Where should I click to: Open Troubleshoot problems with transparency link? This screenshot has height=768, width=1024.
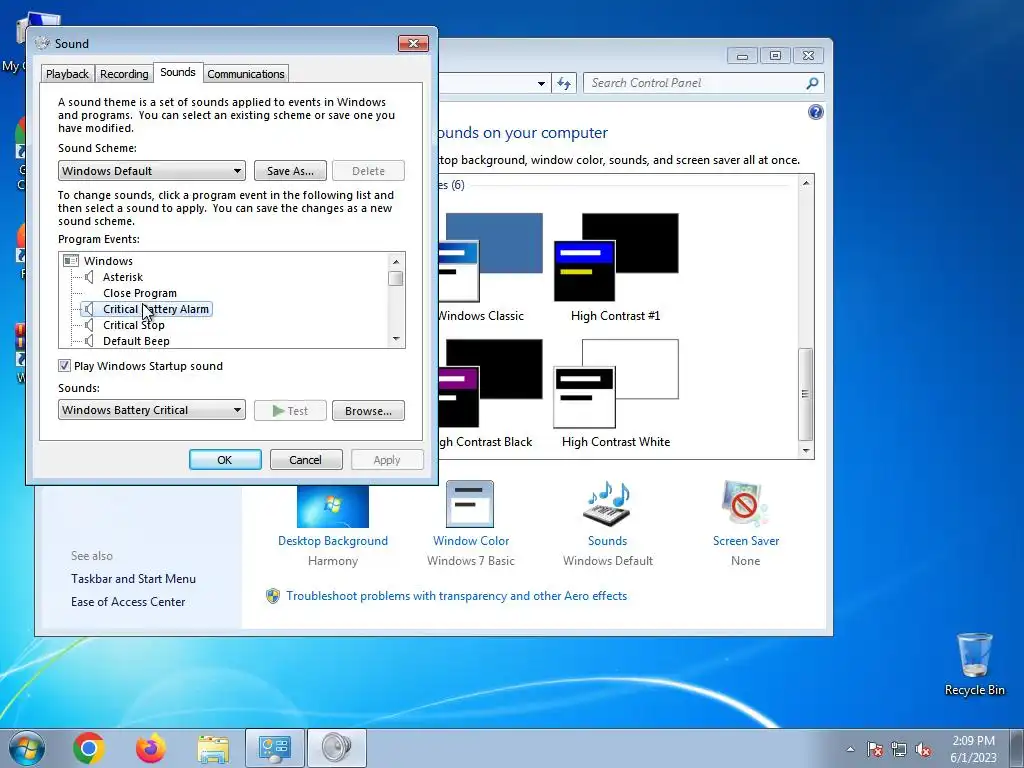click(456, 596)
